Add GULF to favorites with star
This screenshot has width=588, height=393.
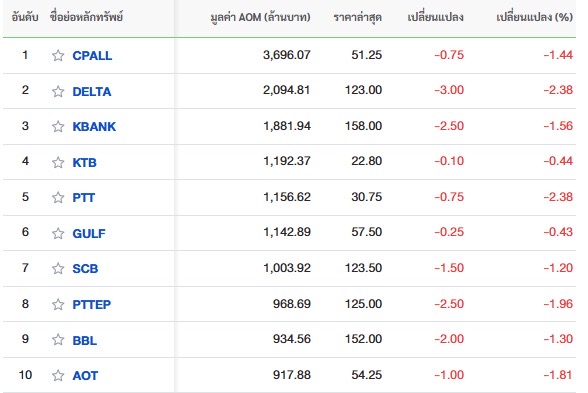(58, 233)
